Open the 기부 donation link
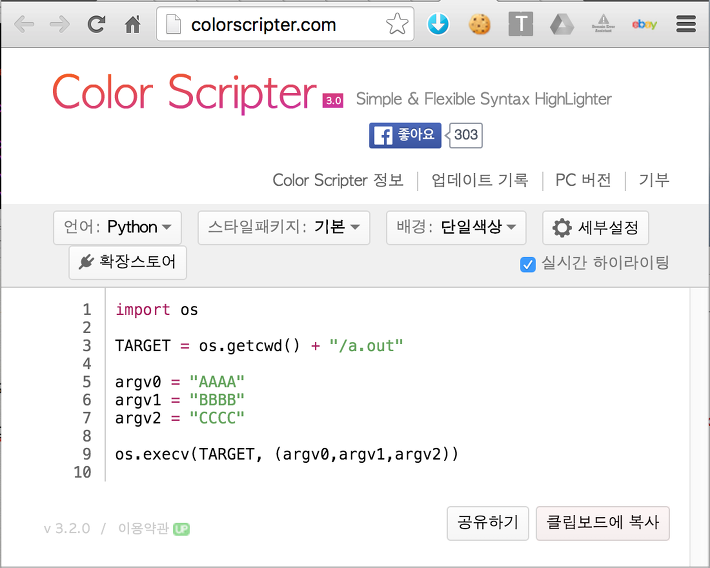This screenshot has width=710, height=568. pos(654,180)
